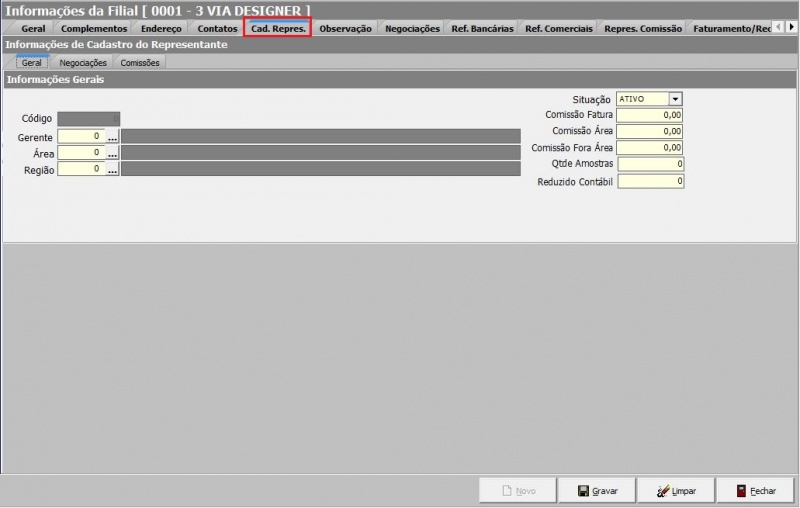Open Área lookup ellipsis button
The height and width of the screenshot is (508, 800).
[113, 153]
